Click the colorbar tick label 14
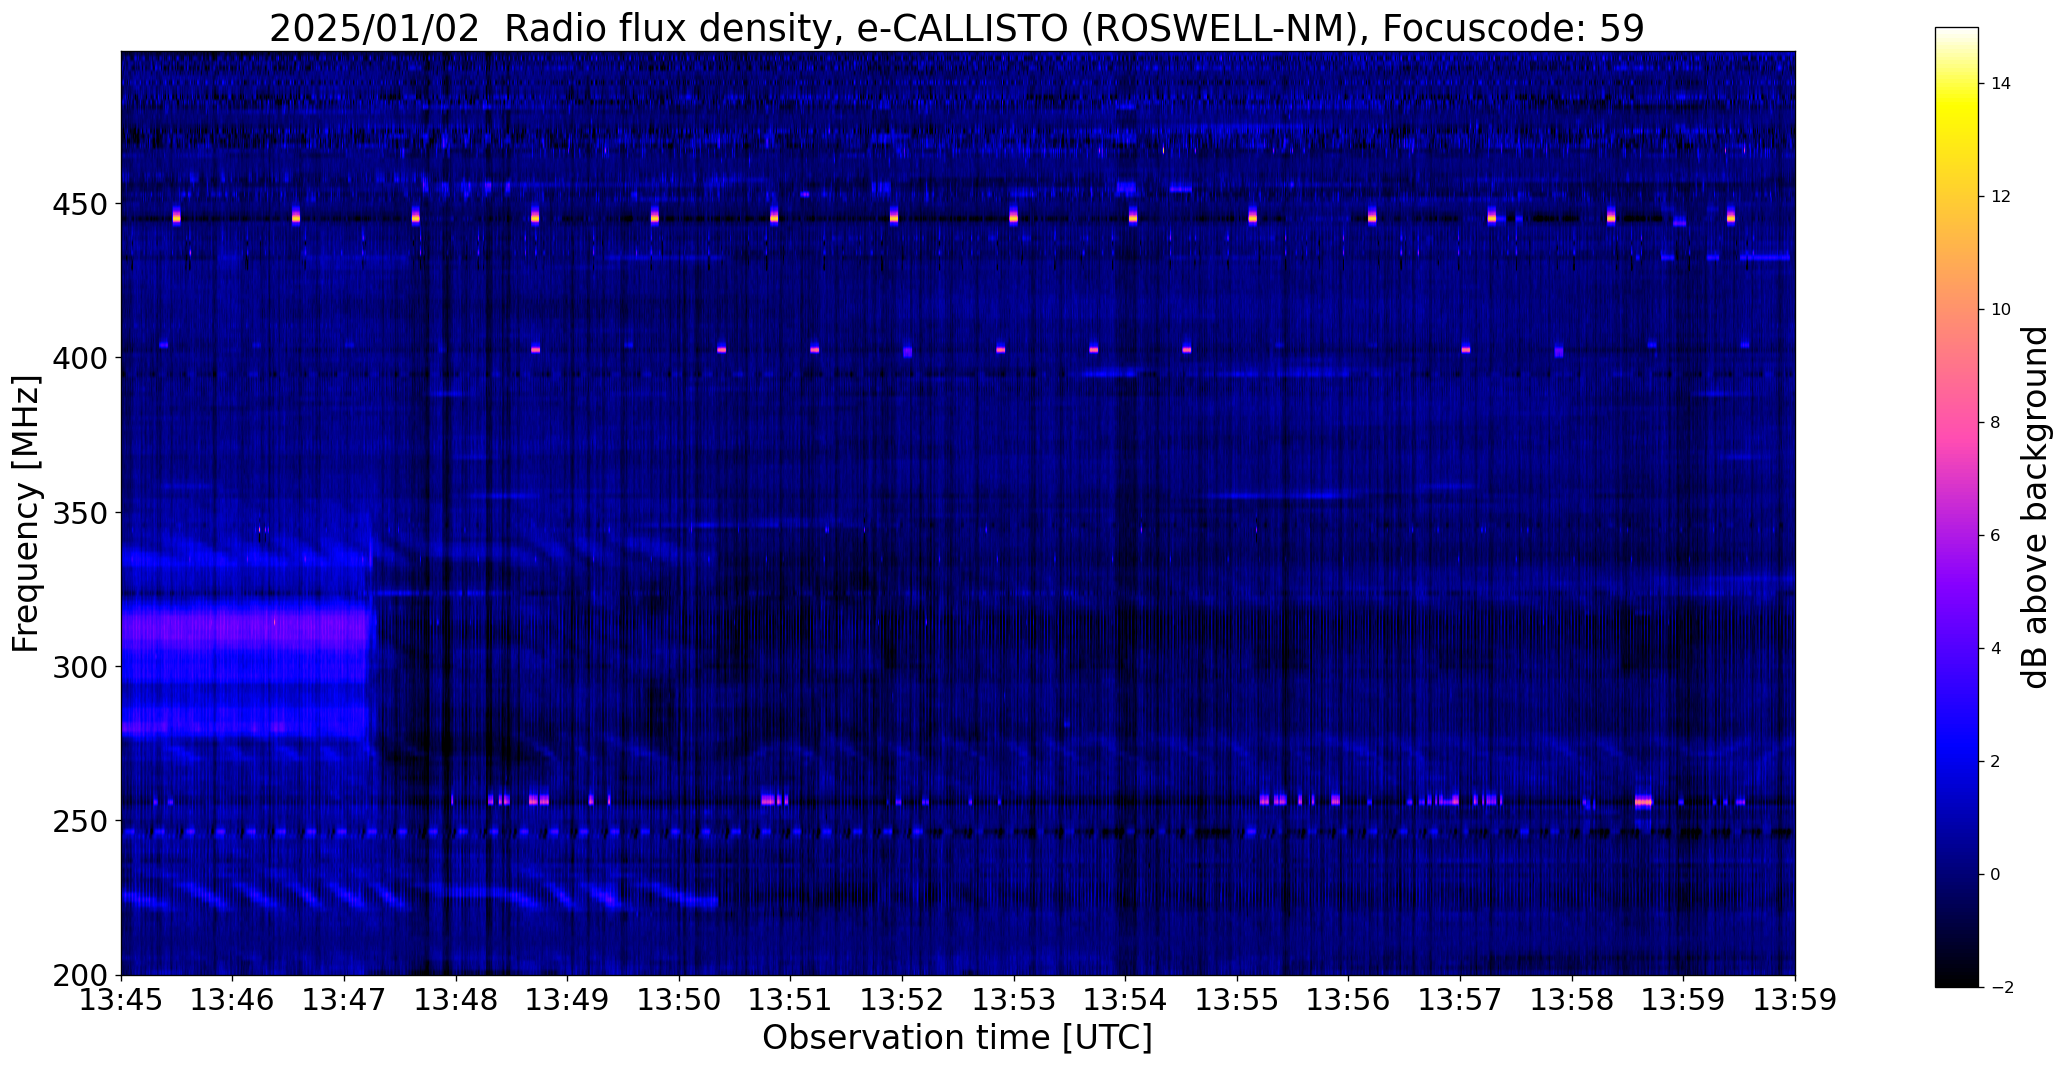The image size is (2066, 1067). click(2000, 84)
